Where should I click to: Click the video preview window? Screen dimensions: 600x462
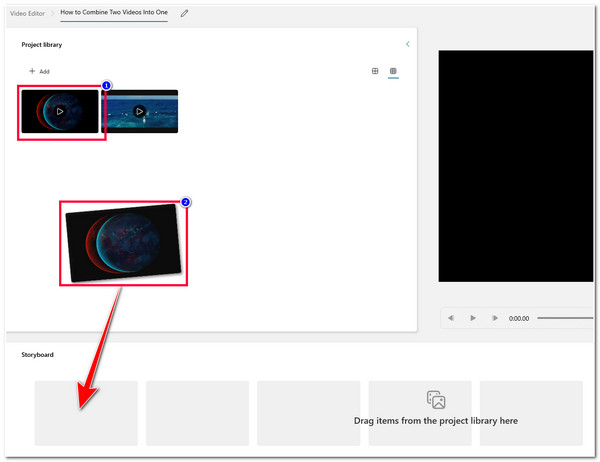[516, 166]
